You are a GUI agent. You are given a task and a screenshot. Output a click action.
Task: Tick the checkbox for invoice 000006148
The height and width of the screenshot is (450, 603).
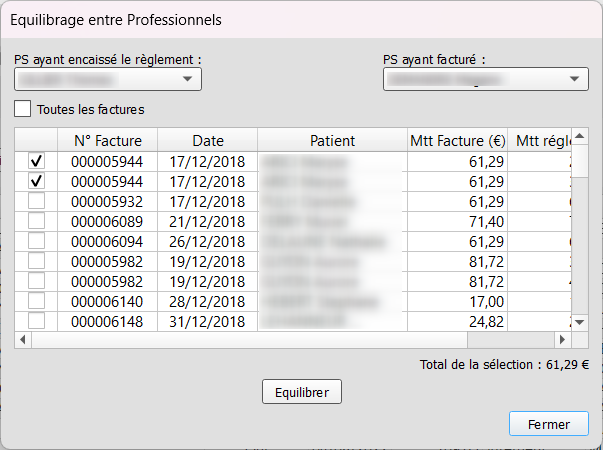tap(37, 321)
